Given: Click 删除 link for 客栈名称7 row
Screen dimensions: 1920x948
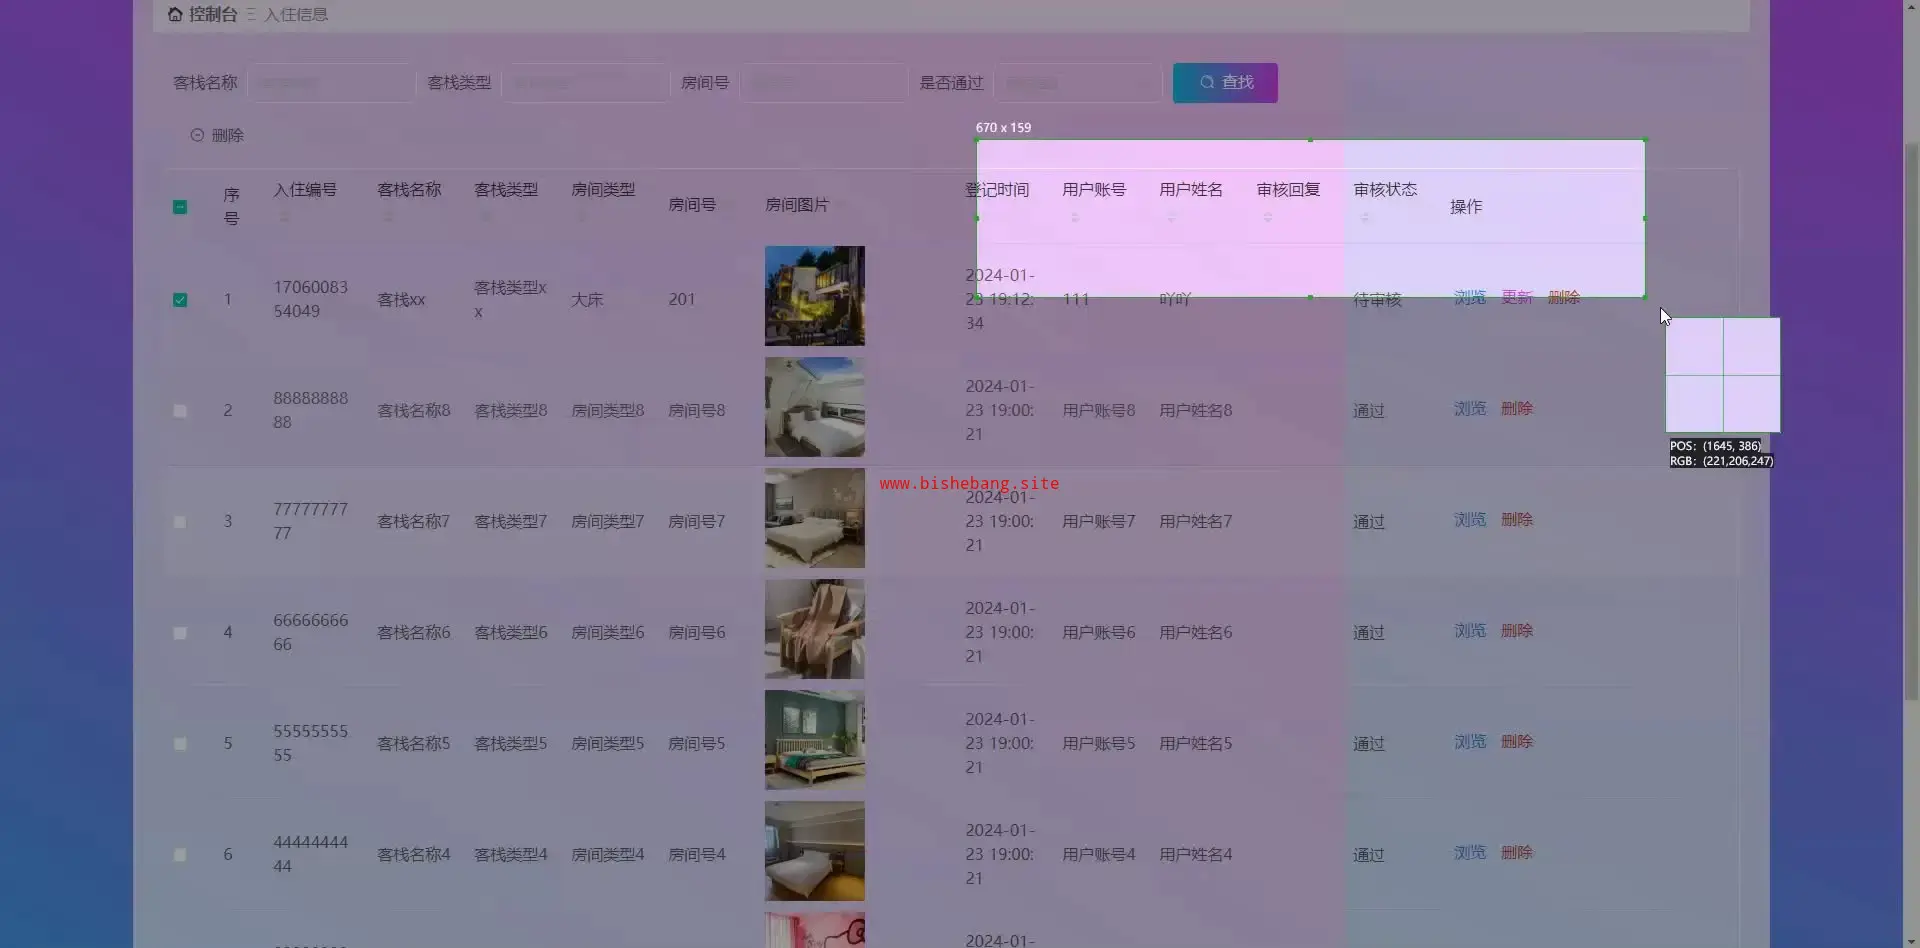Looking at the screenshot, I should (1516, 520).
